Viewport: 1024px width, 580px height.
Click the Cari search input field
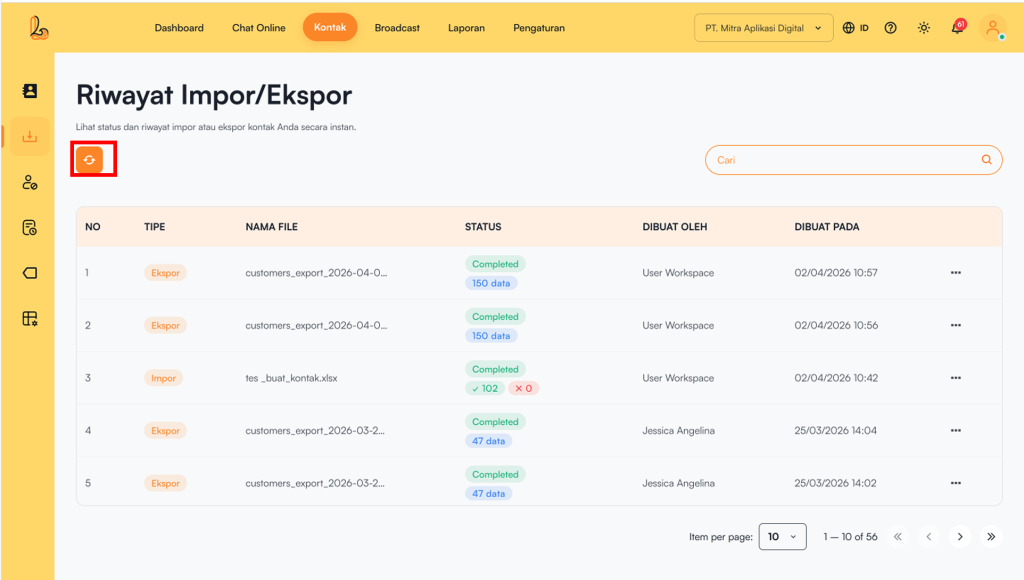click(840, 160)
